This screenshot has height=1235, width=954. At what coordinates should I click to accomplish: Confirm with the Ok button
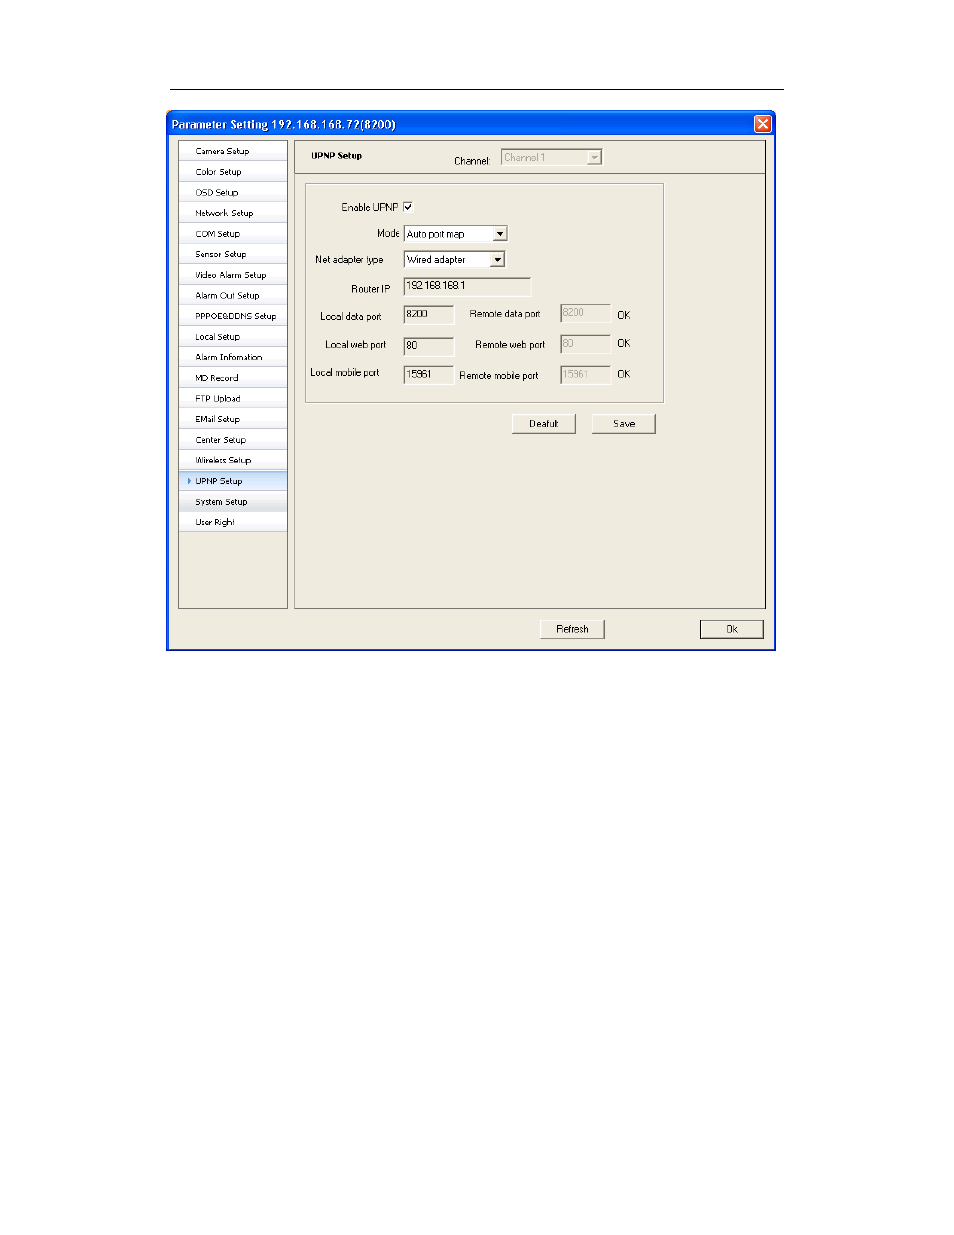tap(732, 629)
